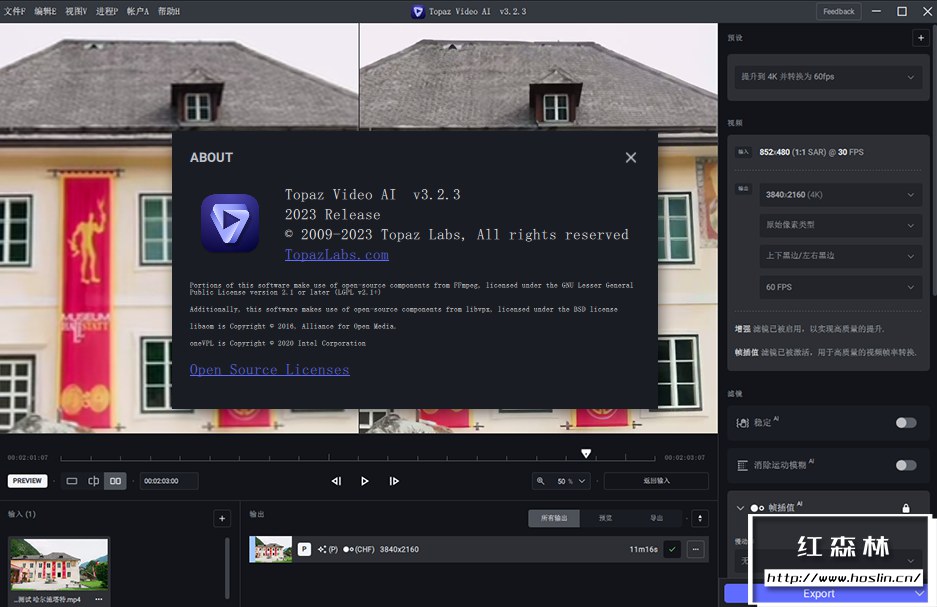Click the PREVIEW button
This screenshot has height=607, width=937.
(x=27, y=481)
